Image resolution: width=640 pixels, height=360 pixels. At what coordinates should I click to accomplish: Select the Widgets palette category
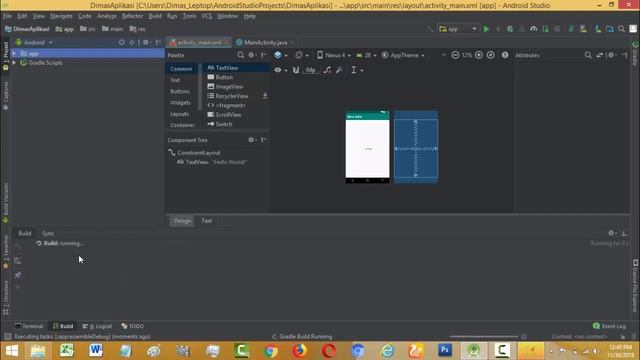[x=180, y=103]
